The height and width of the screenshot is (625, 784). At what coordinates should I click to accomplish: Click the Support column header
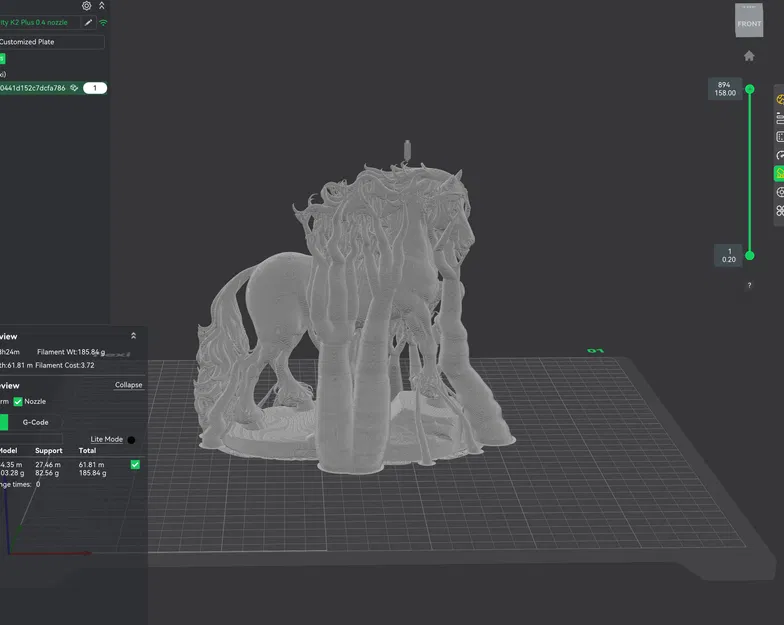48,450
